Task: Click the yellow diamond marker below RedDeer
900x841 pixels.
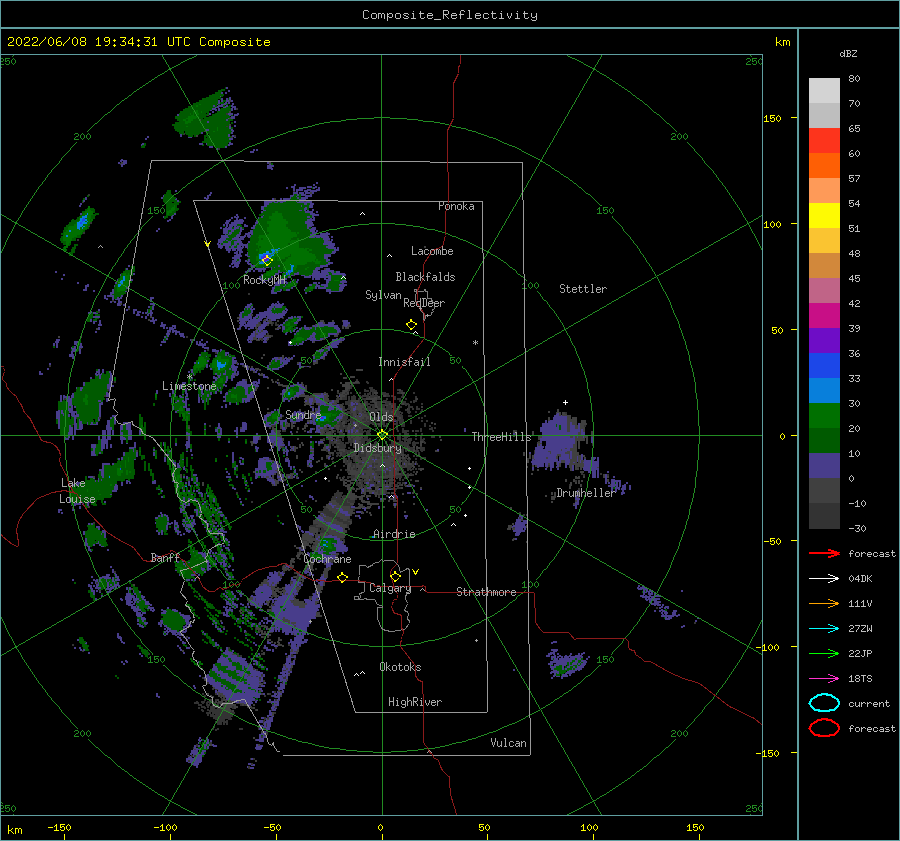Action: [x=411, y=325]
